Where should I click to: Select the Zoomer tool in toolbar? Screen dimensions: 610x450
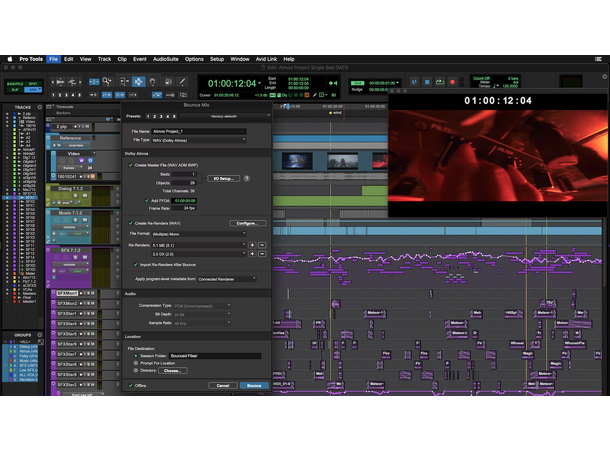tap(107, 81)
